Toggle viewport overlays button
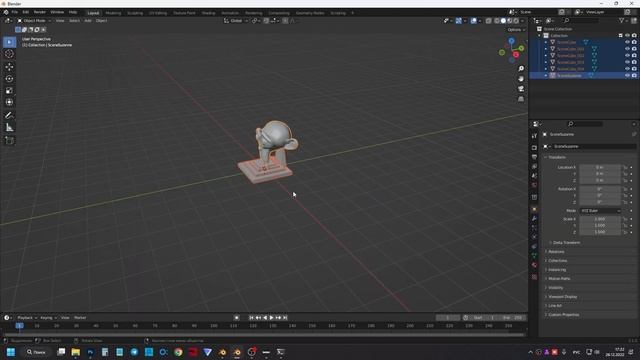 coord(473,20)
